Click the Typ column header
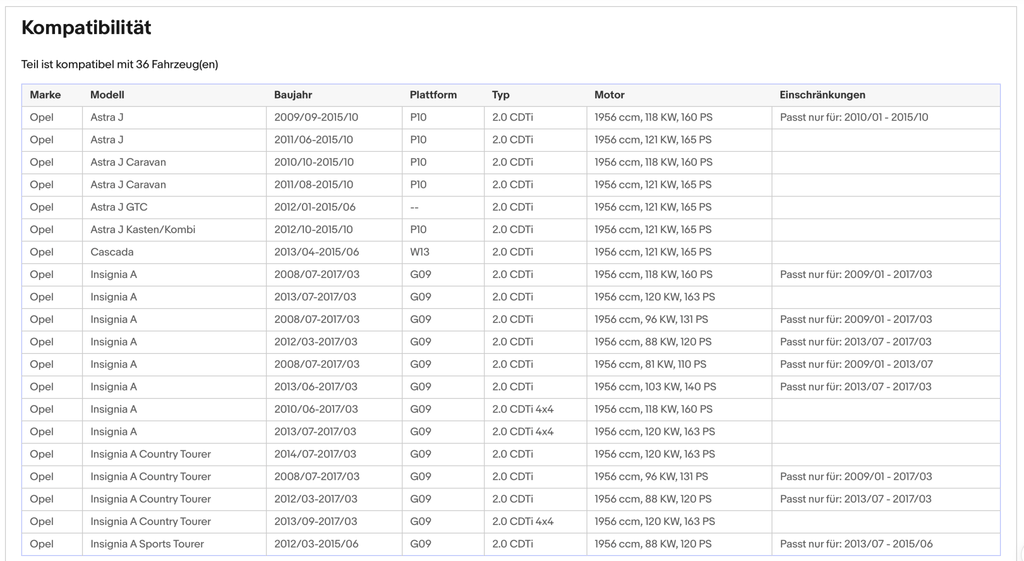Screen dimensions: 1024x561 click(501, 95)
